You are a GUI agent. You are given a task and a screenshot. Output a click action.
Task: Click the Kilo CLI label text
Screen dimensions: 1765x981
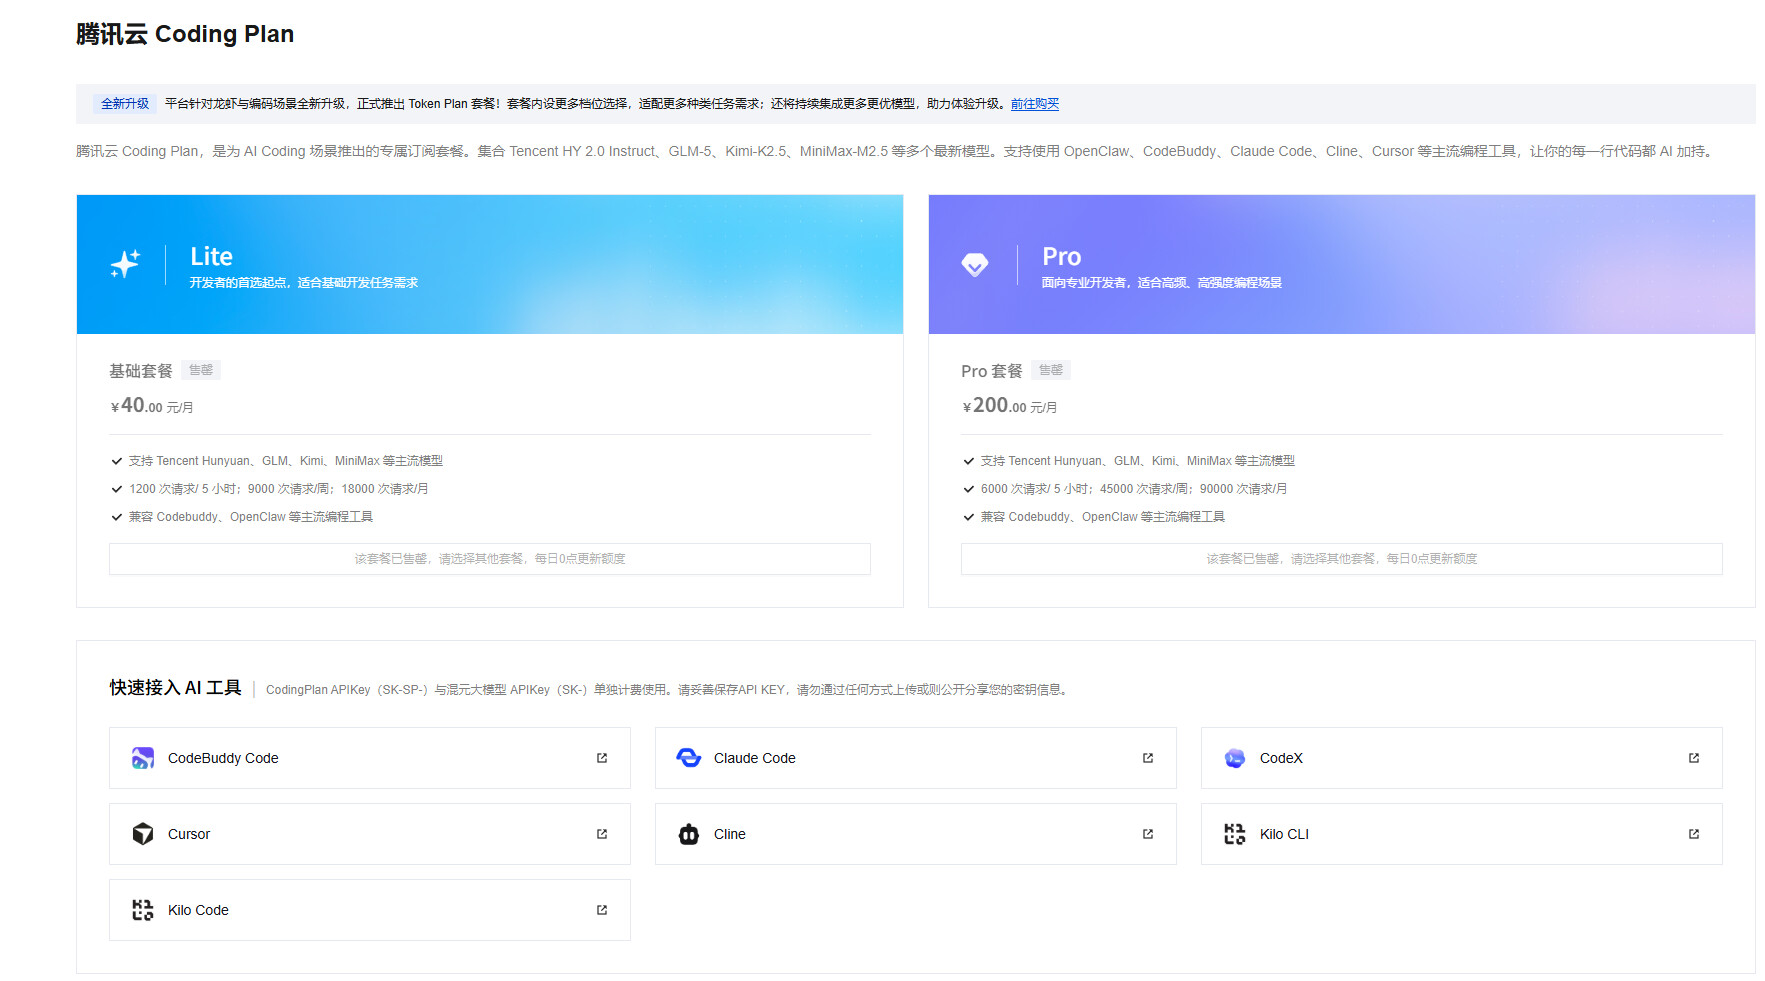click(x=1284, y=834)
